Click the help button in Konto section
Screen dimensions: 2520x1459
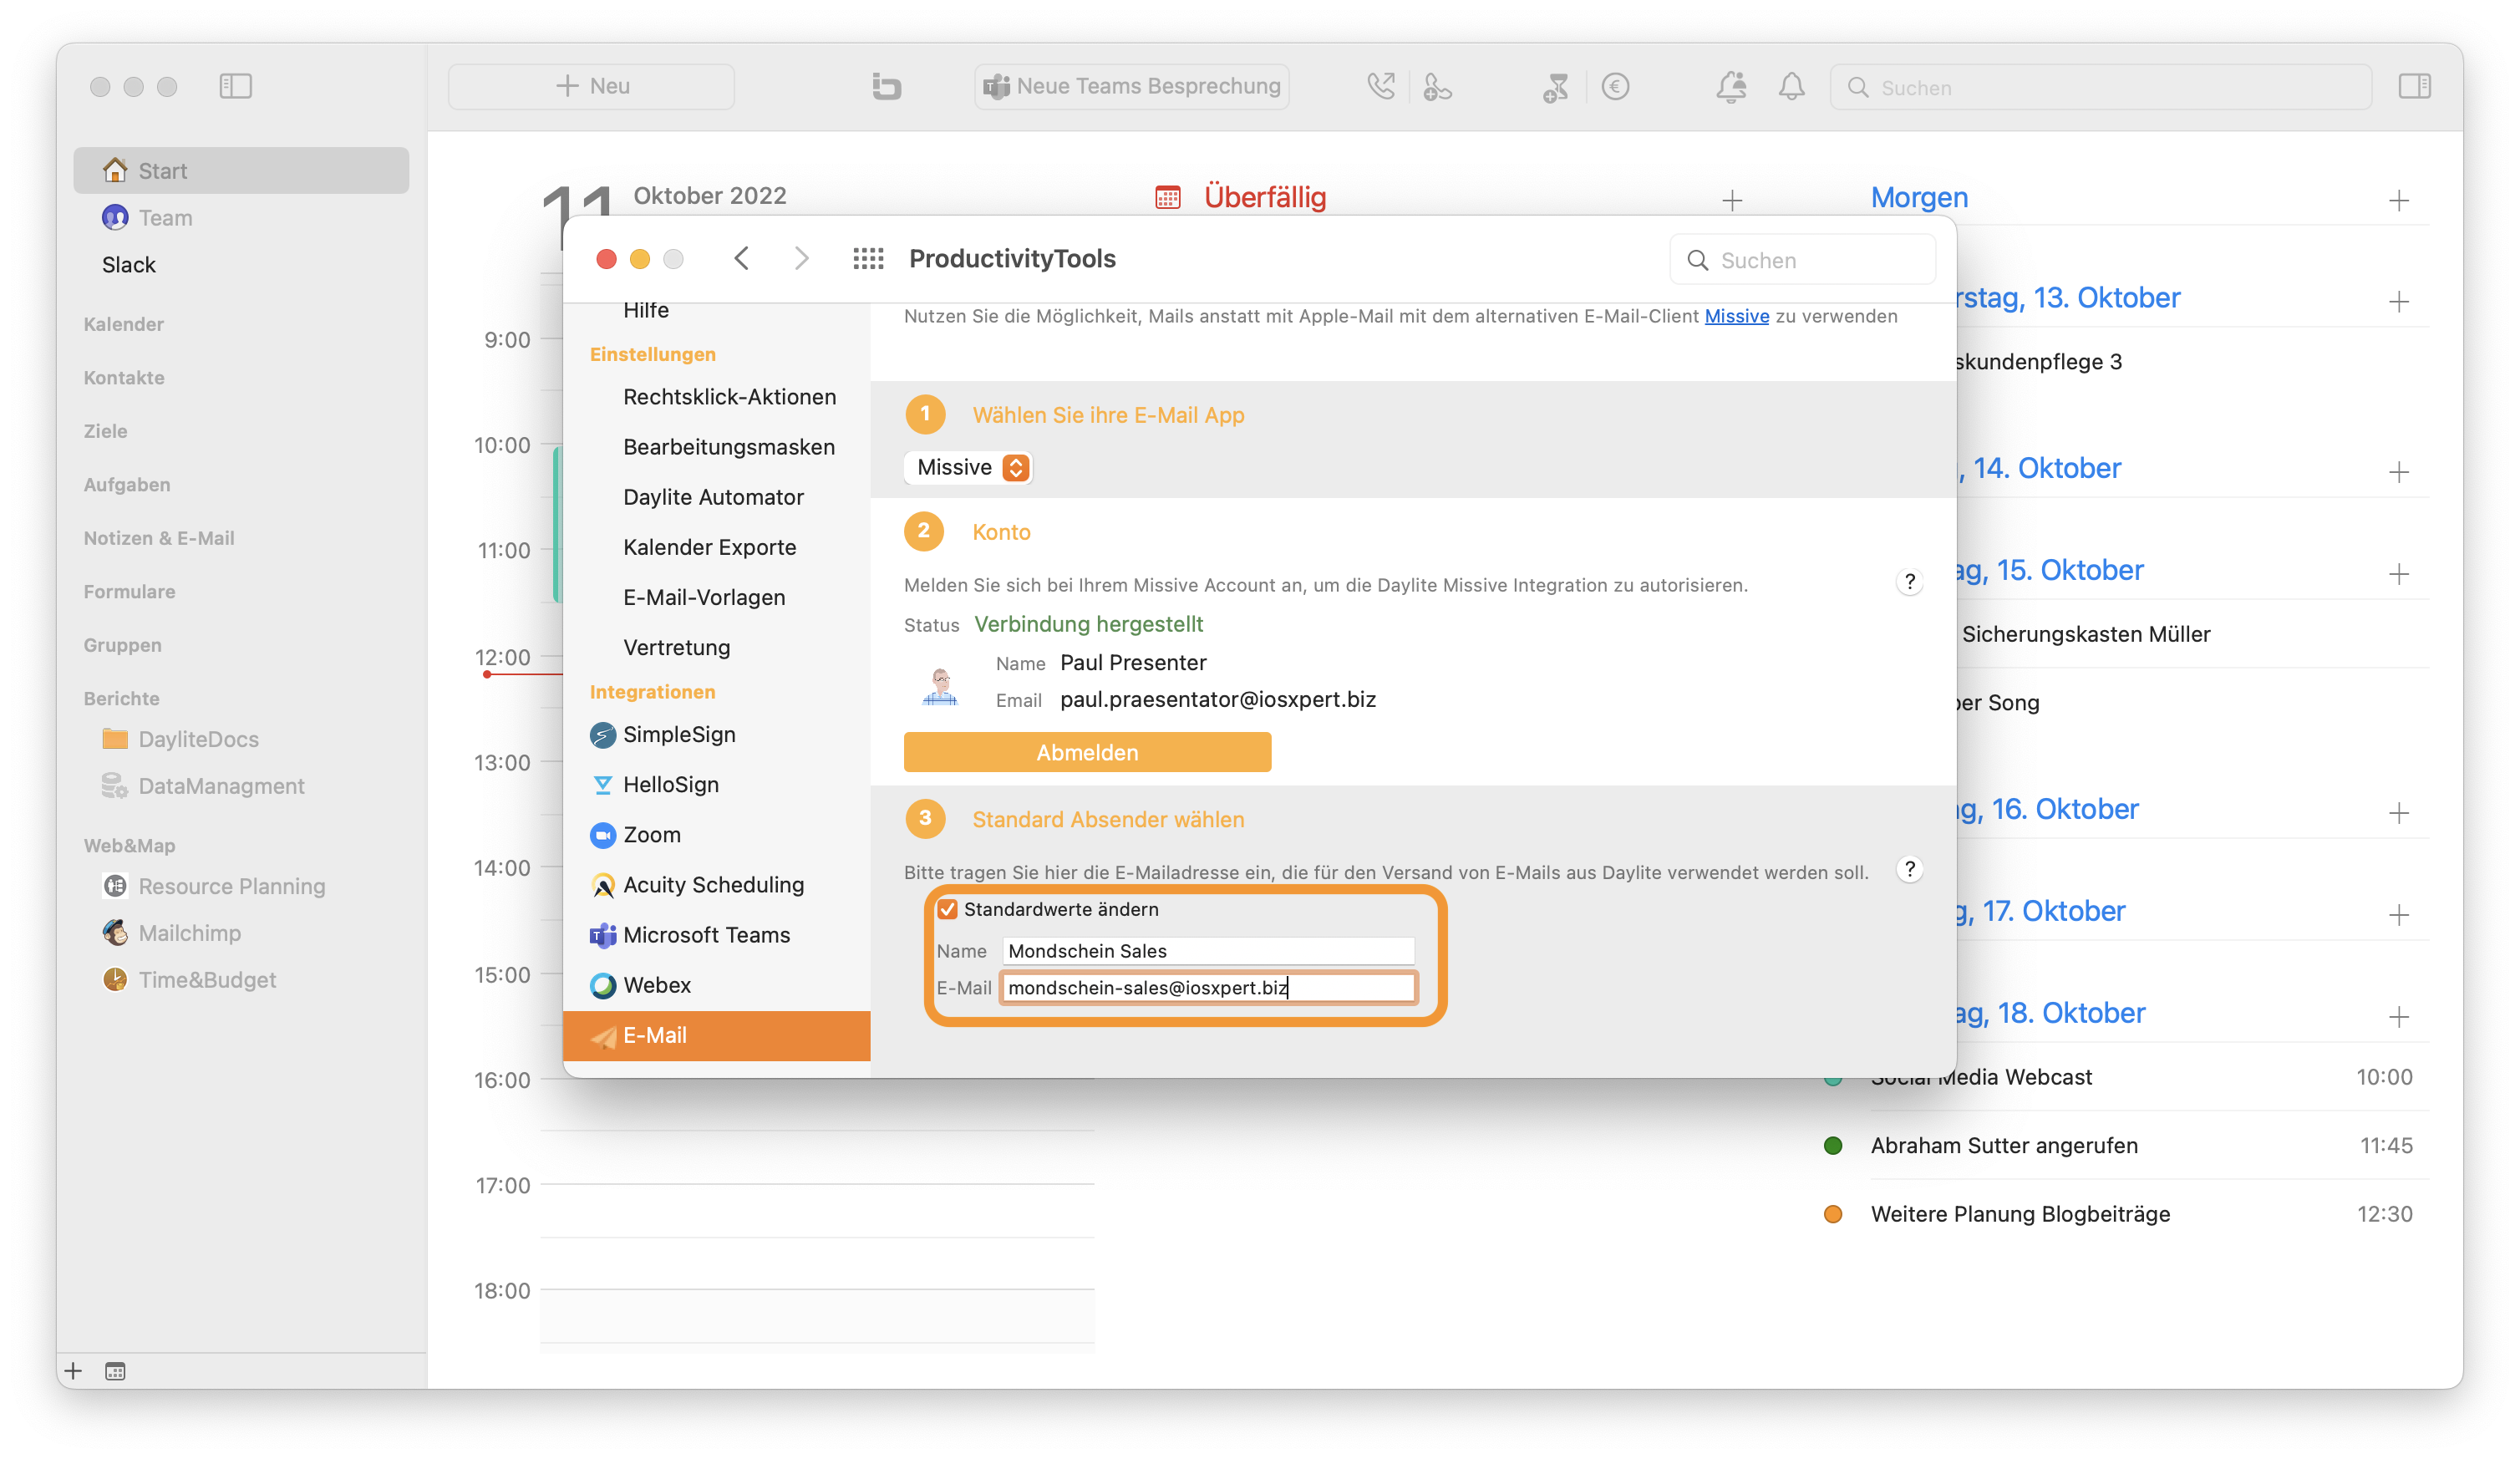point(1909,582)
